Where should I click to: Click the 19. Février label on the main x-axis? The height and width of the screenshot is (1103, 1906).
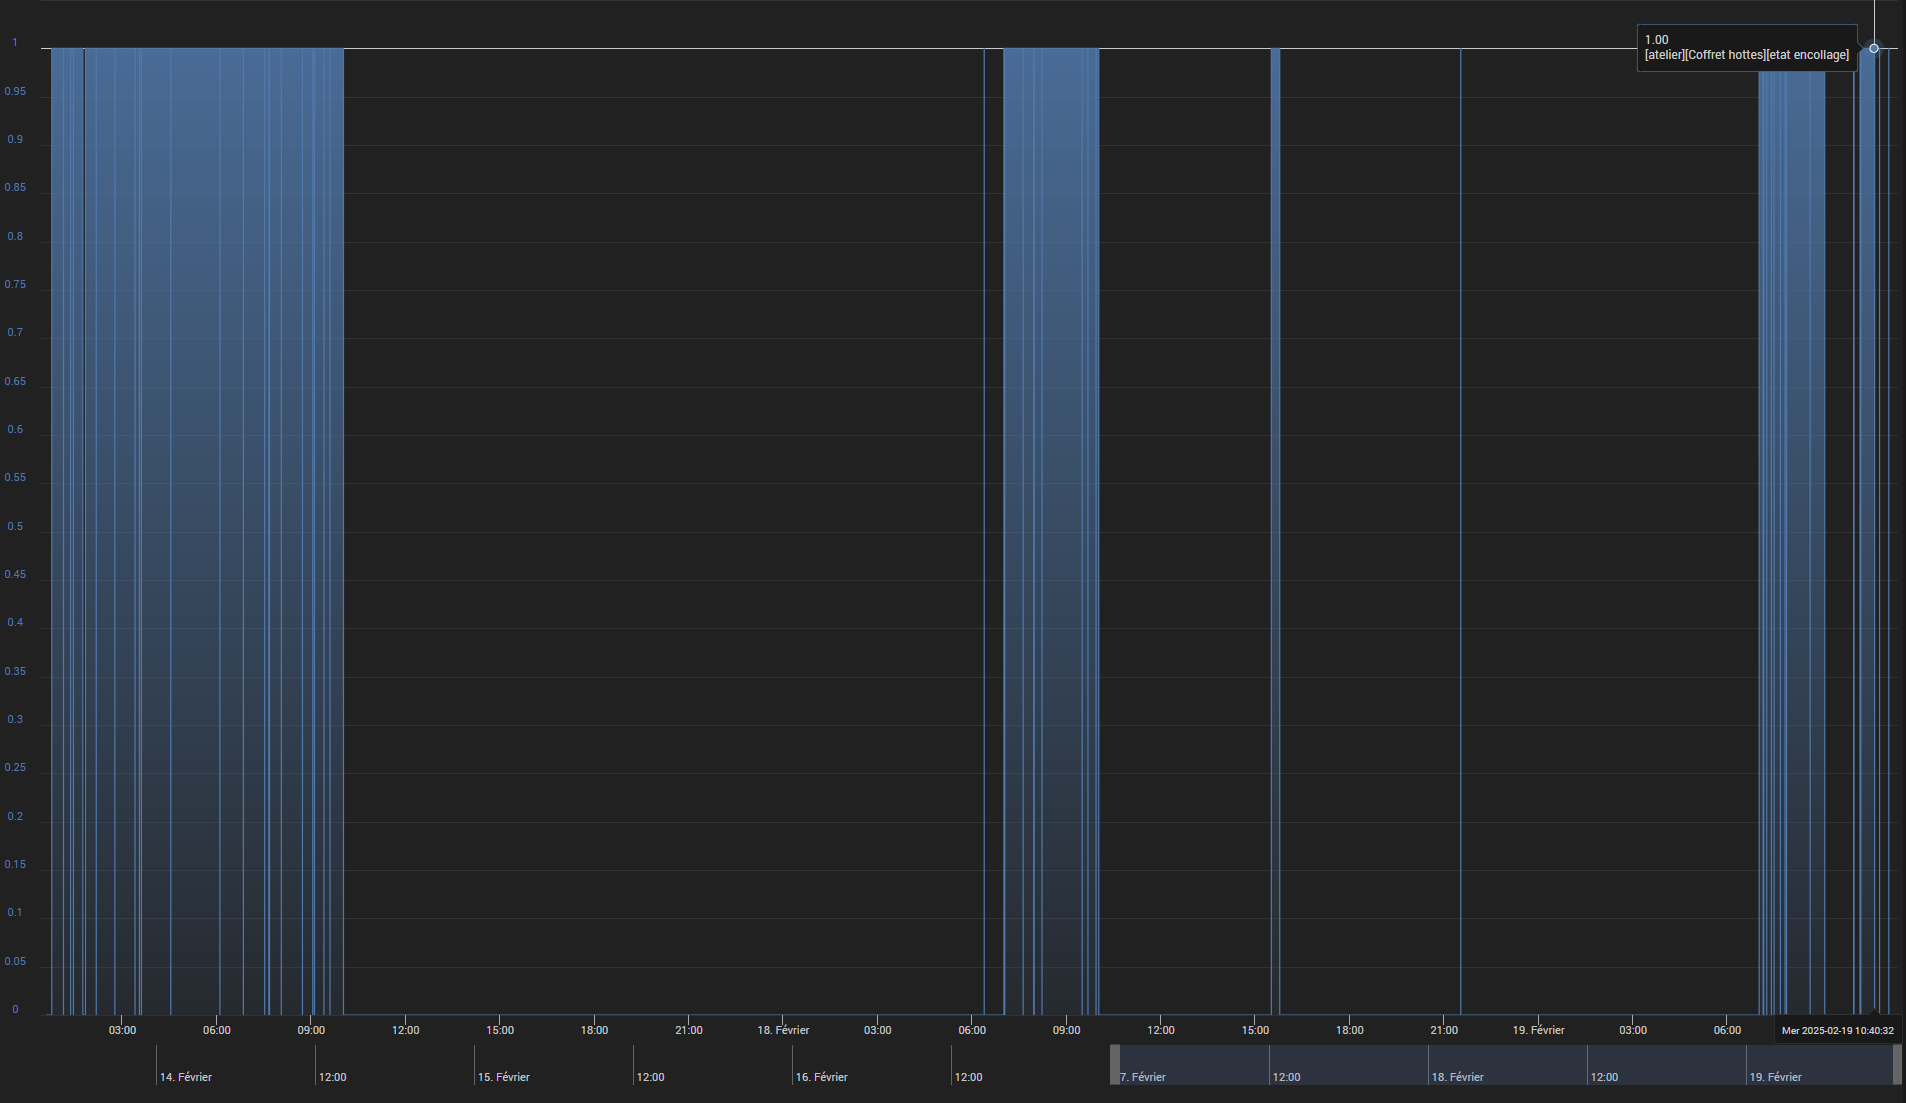tap(1538, 1030)
